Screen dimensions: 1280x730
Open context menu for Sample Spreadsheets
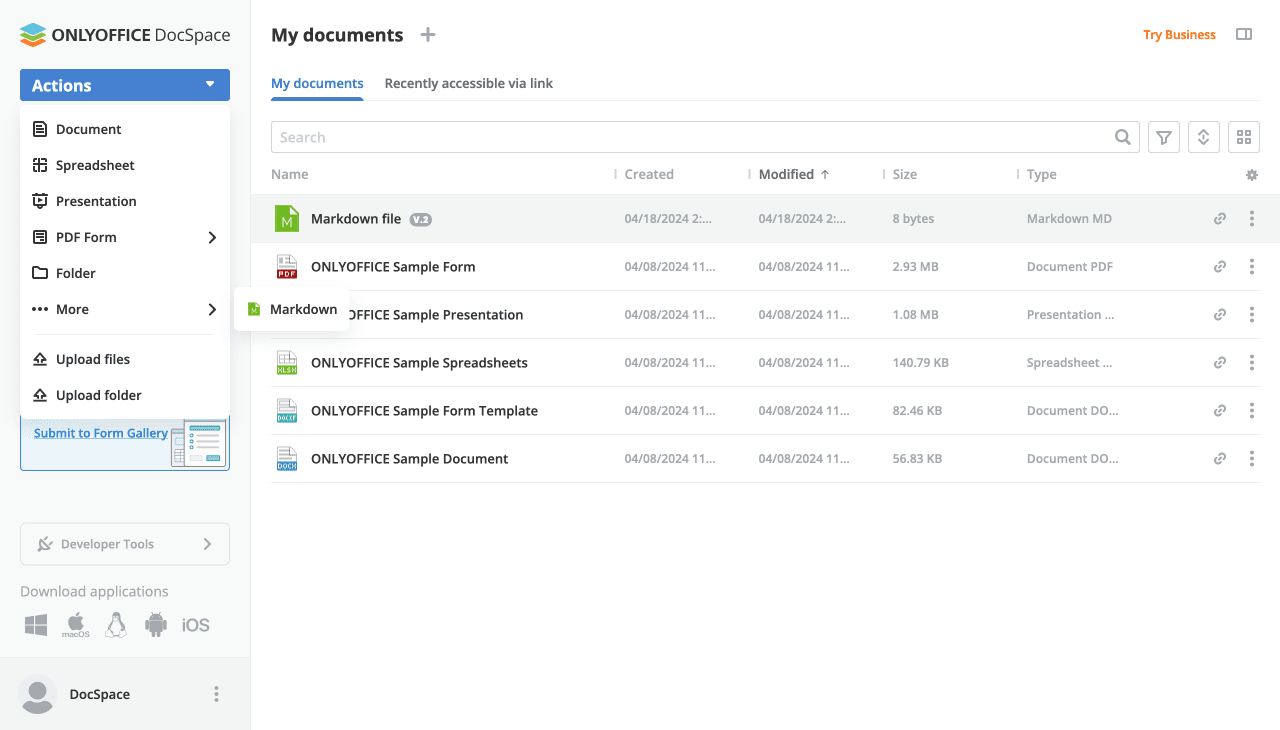coord(1252,363)
